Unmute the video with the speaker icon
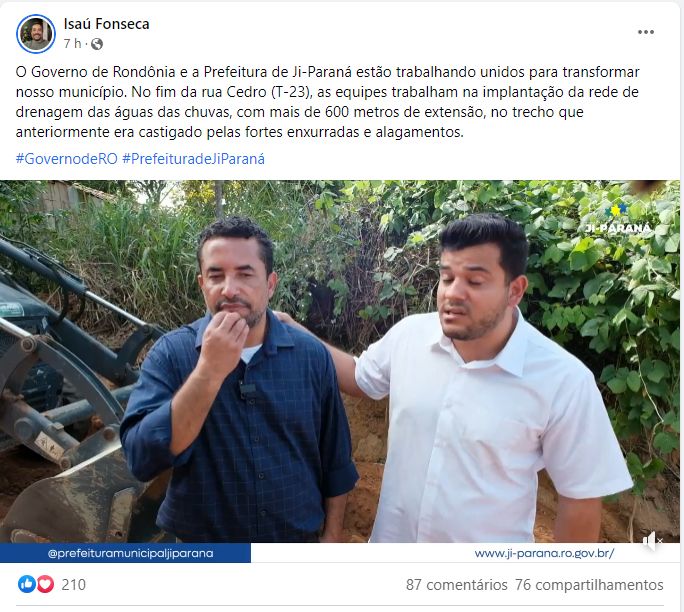684x612 pixels. pyautogui.click(x=652, y=541)
